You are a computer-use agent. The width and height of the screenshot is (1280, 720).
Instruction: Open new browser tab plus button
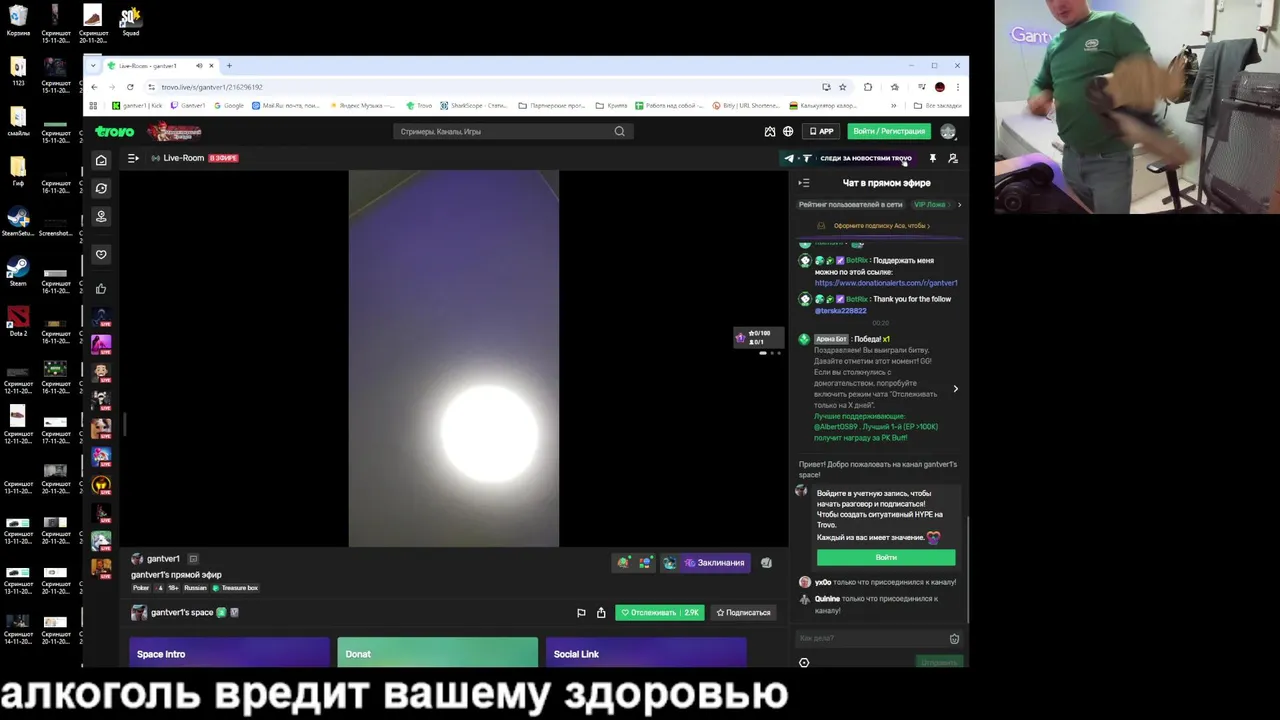tap(229, 66)
